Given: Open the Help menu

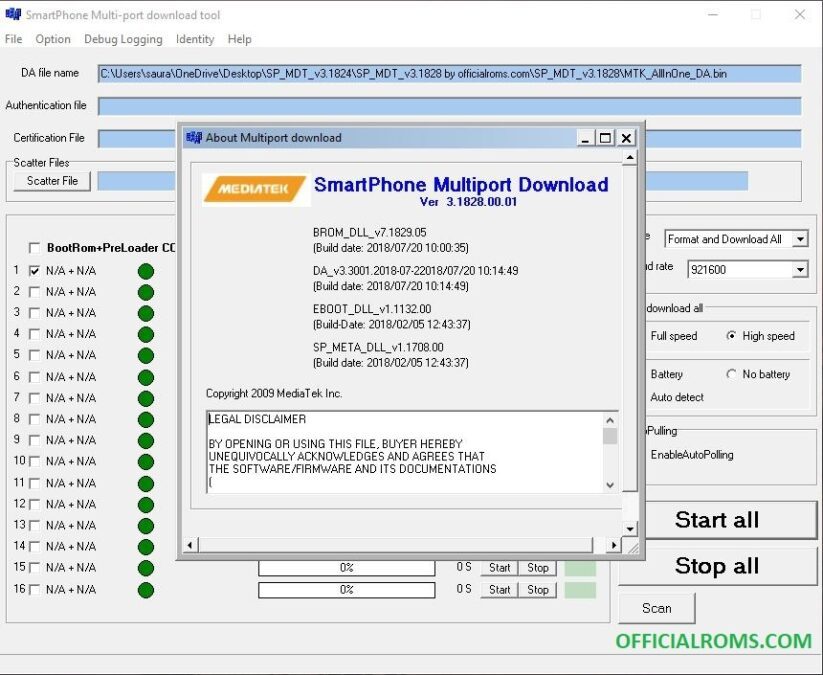Looking at the screenshot, I should (239, 39).
